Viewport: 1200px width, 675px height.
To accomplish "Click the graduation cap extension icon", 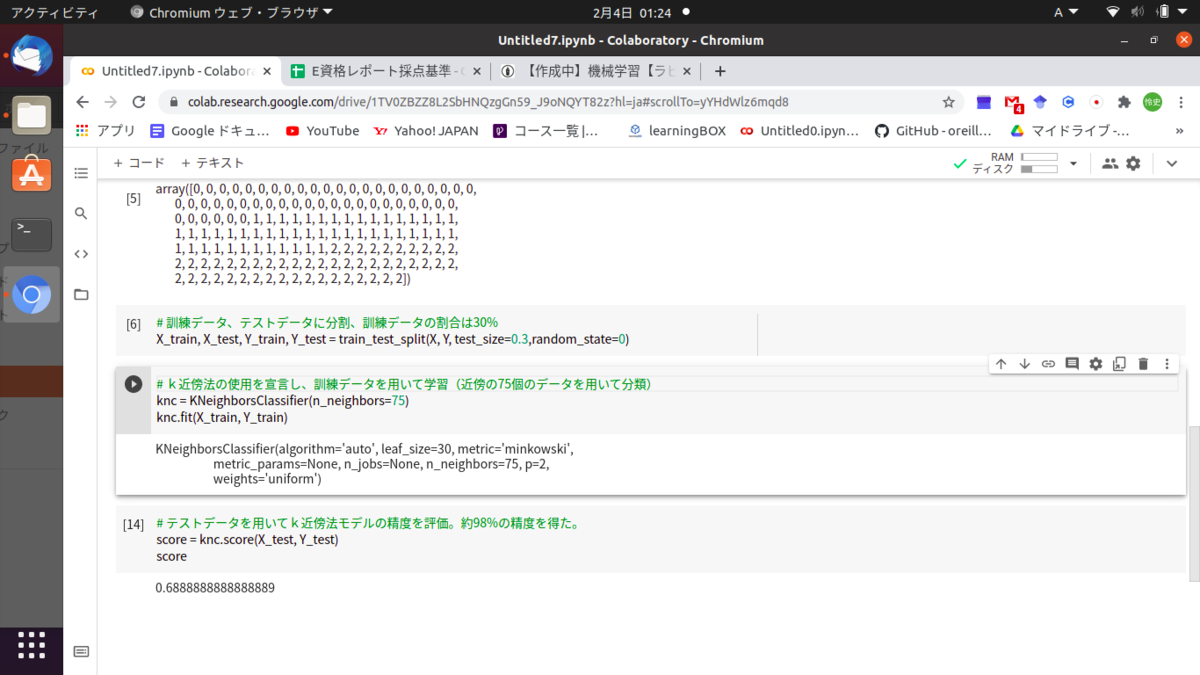I will tap(1040, 102).
